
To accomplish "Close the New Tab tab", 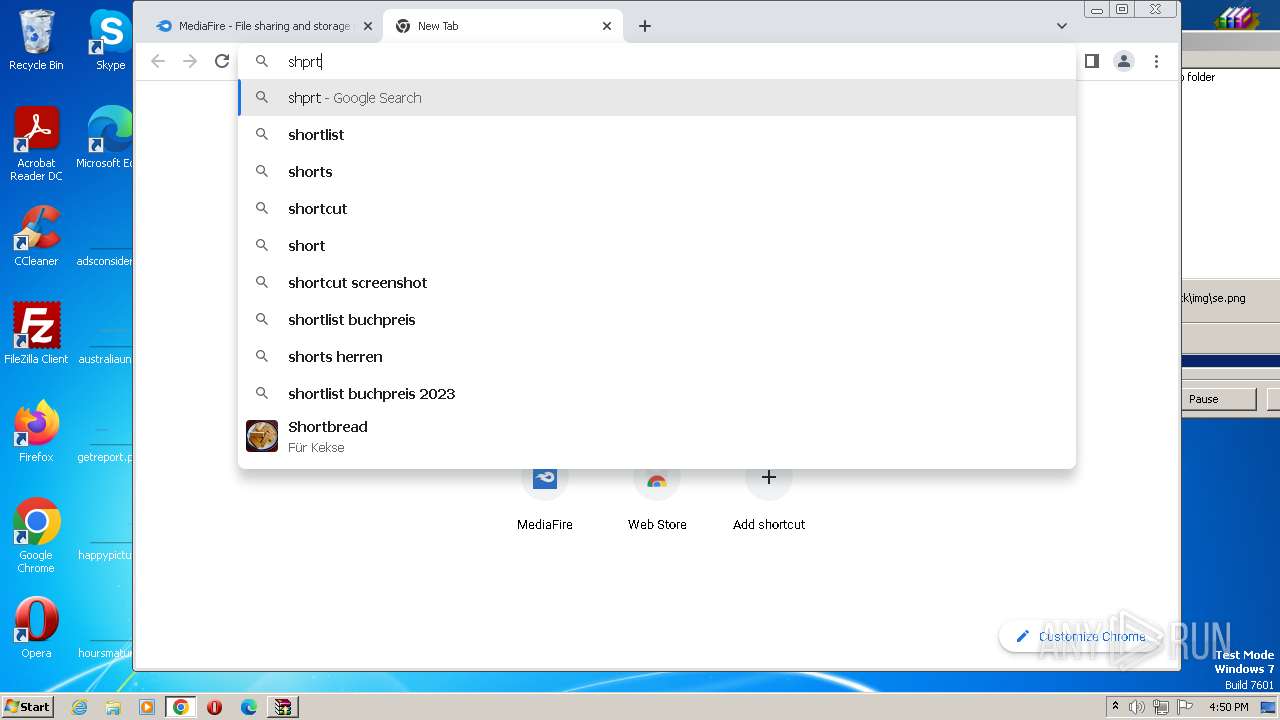I will [606, 26].
